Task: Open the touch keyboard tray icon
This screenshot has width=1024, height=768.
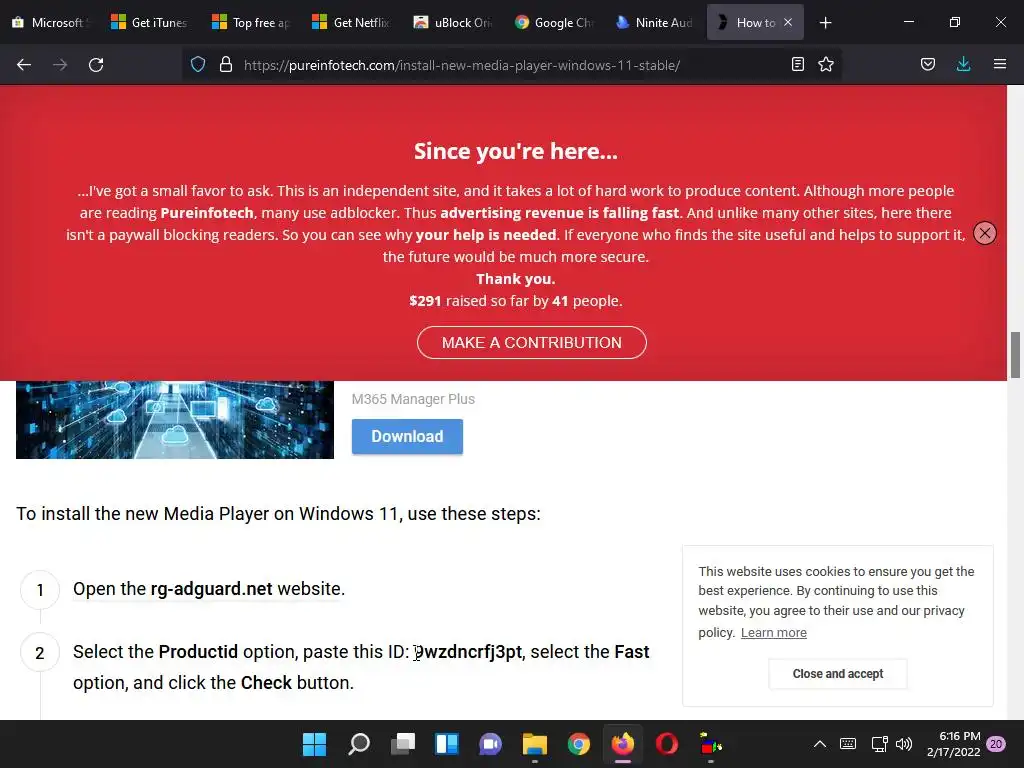Action: click(848, 744)
